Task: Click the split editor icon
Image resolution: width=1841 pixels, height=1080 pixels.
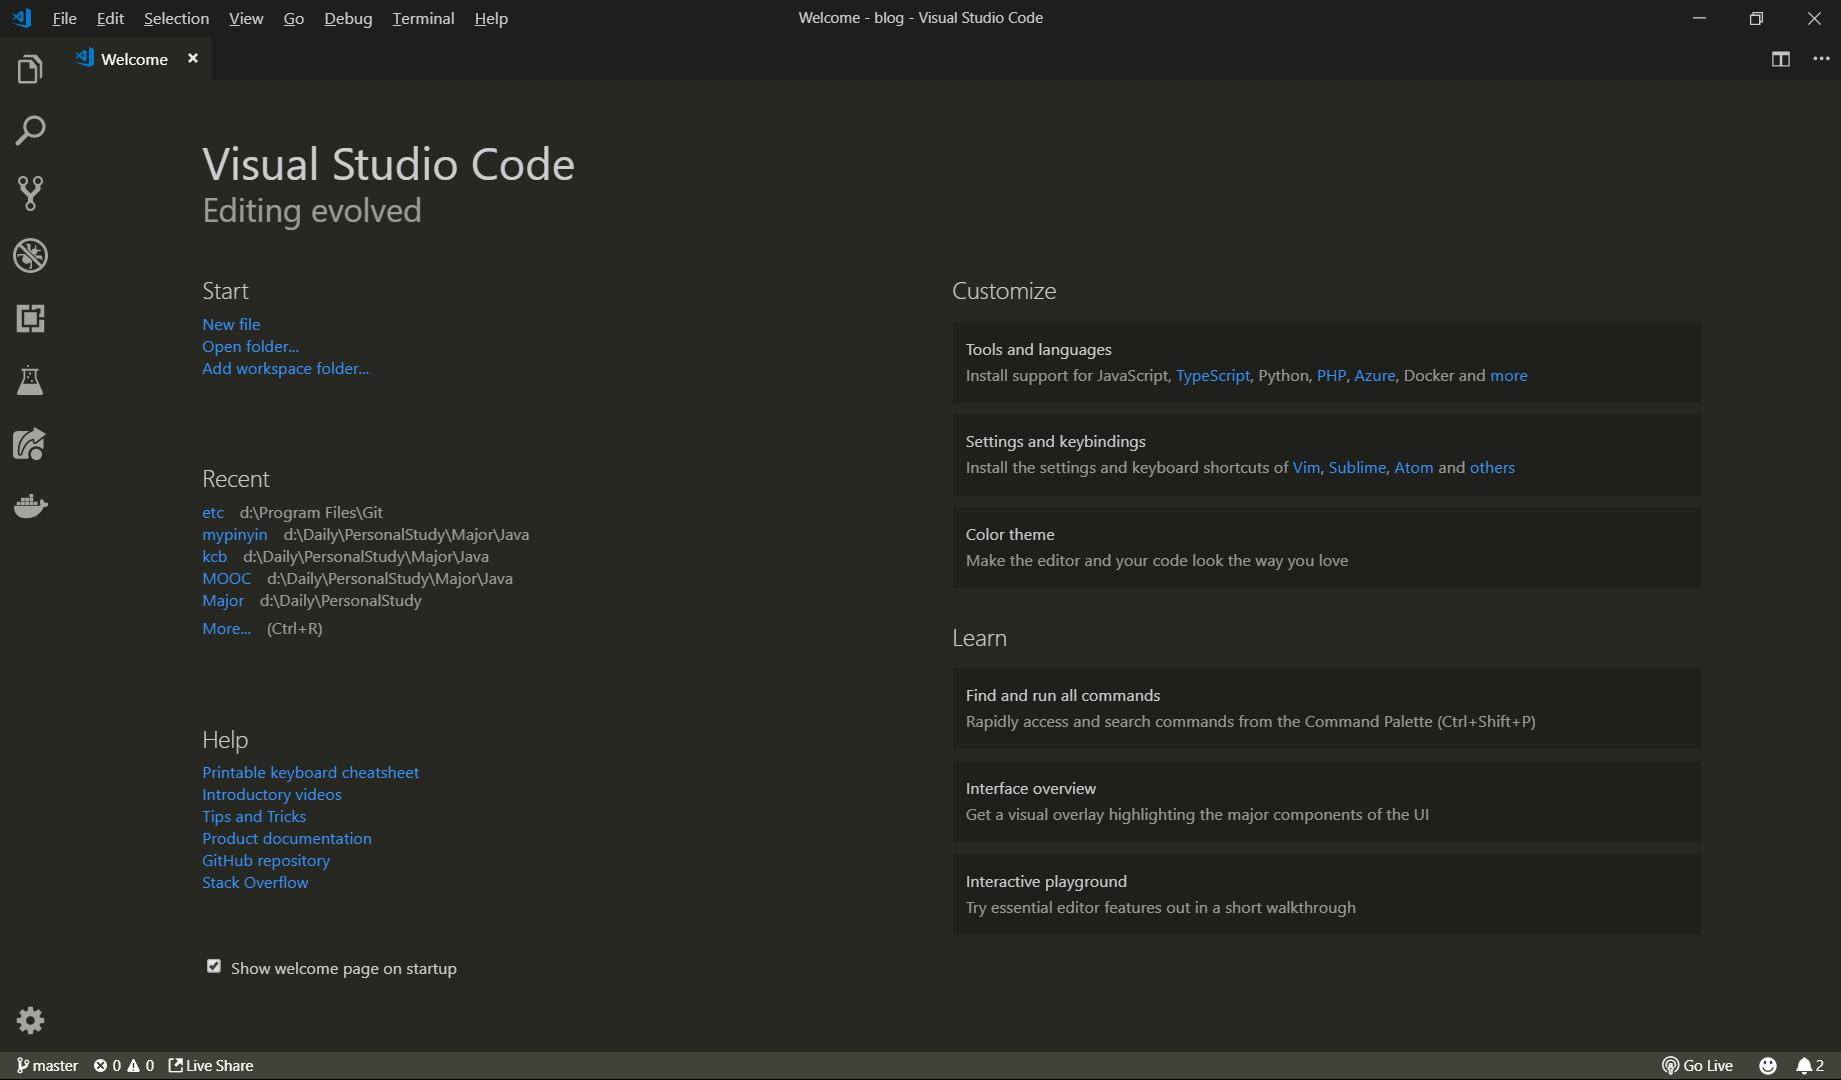Action: click(1780, 59)
